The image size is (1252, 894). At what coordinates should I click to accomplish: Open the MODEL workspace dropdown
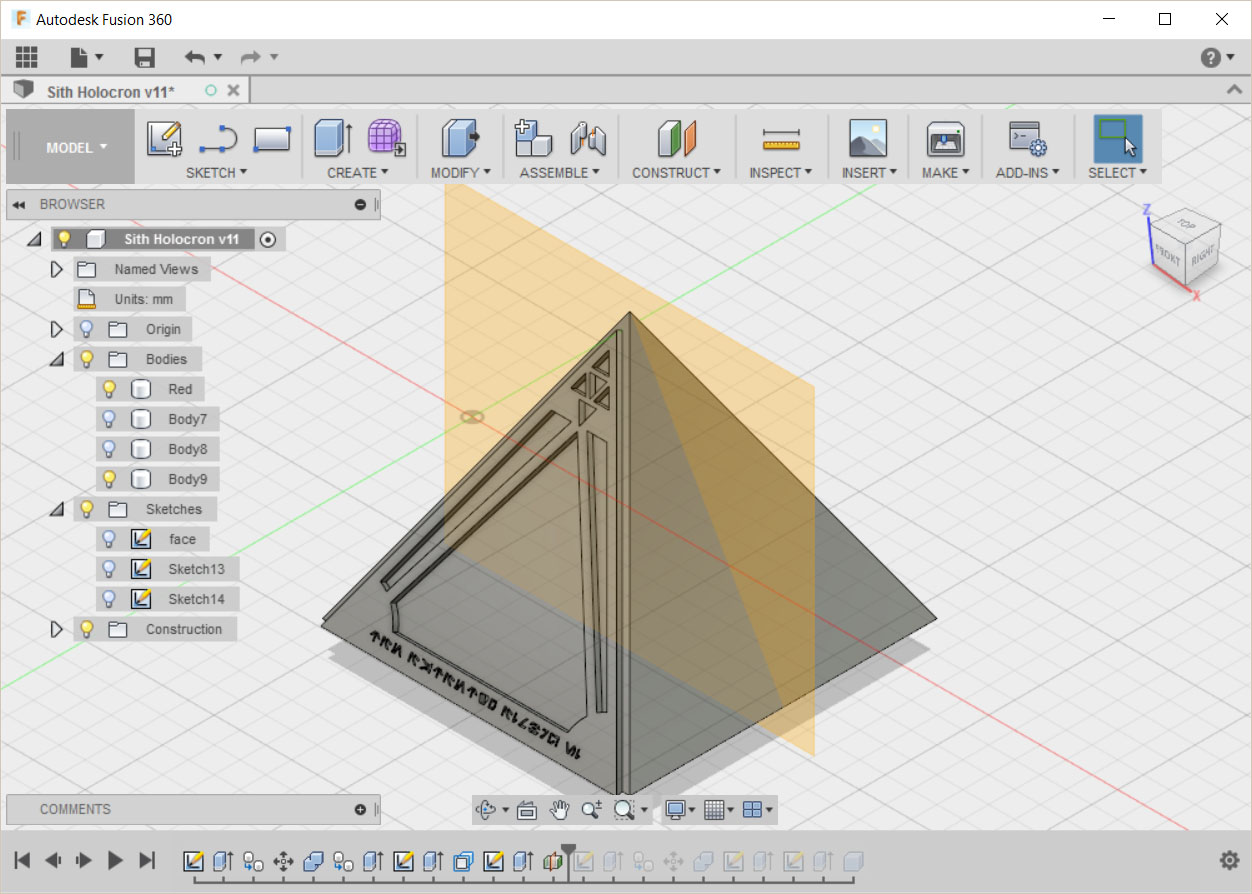(76, 147)
